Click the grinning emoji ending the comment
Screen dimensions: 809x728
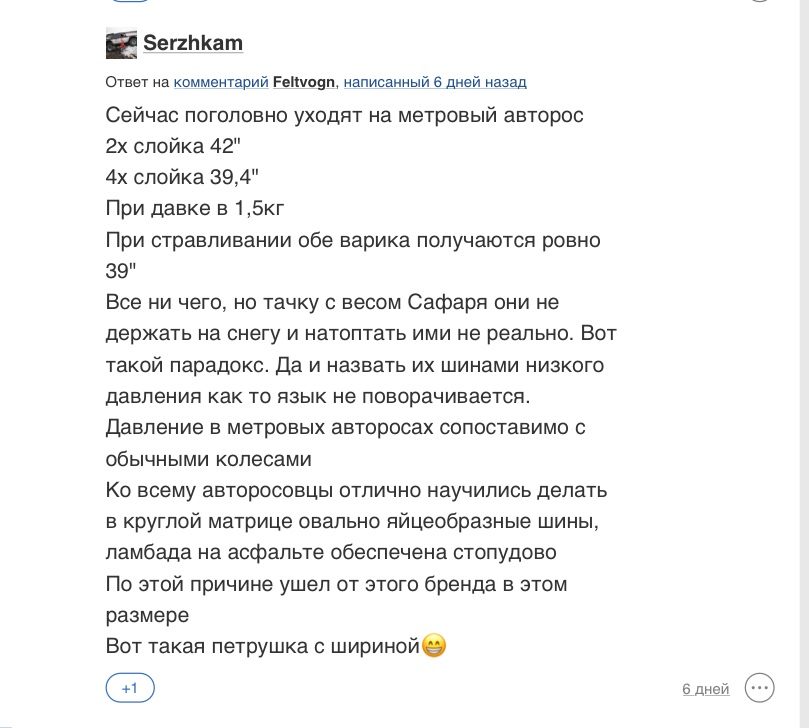pos(434,645)
